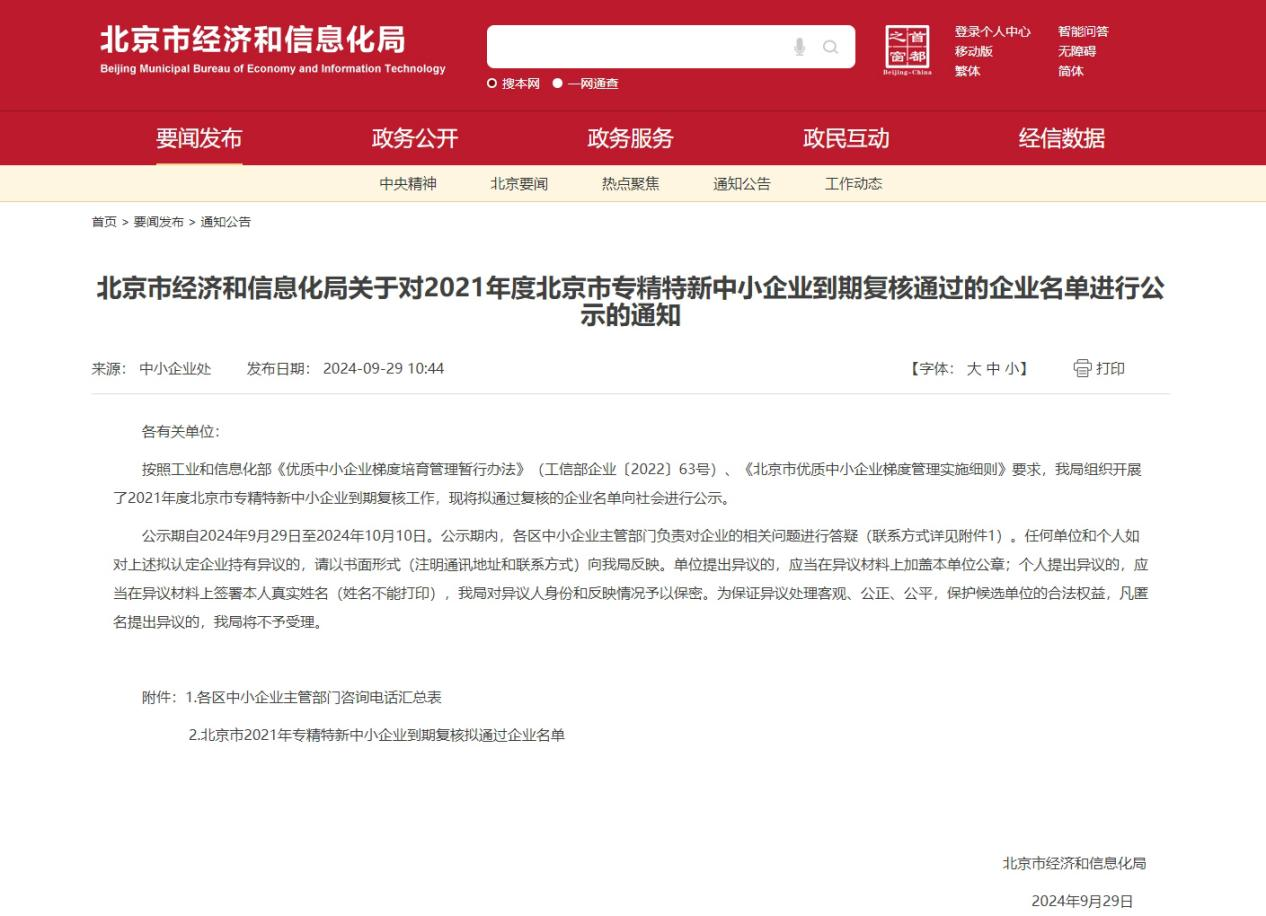Open the 政务公开 navigation menu

[x=415, y=138]
